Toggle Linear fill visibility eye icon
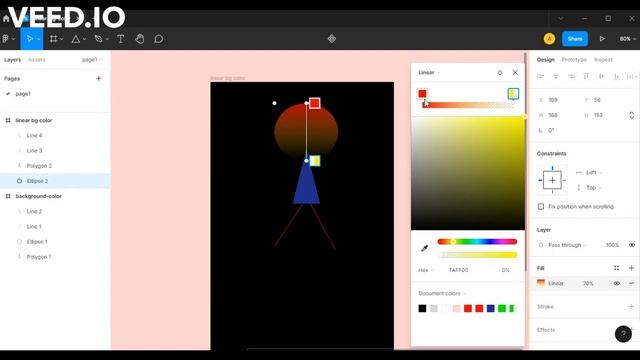 click(616, 283)
